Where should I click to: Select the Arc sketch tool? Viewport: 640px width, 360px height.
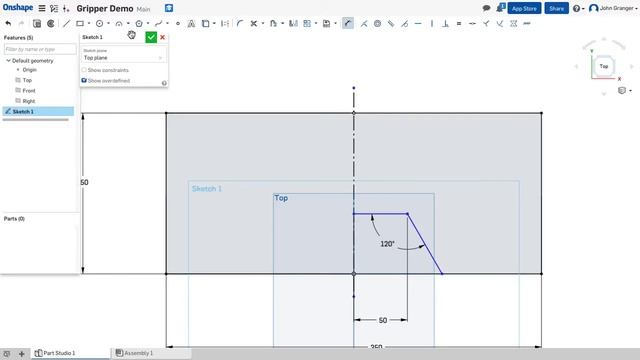119,24
